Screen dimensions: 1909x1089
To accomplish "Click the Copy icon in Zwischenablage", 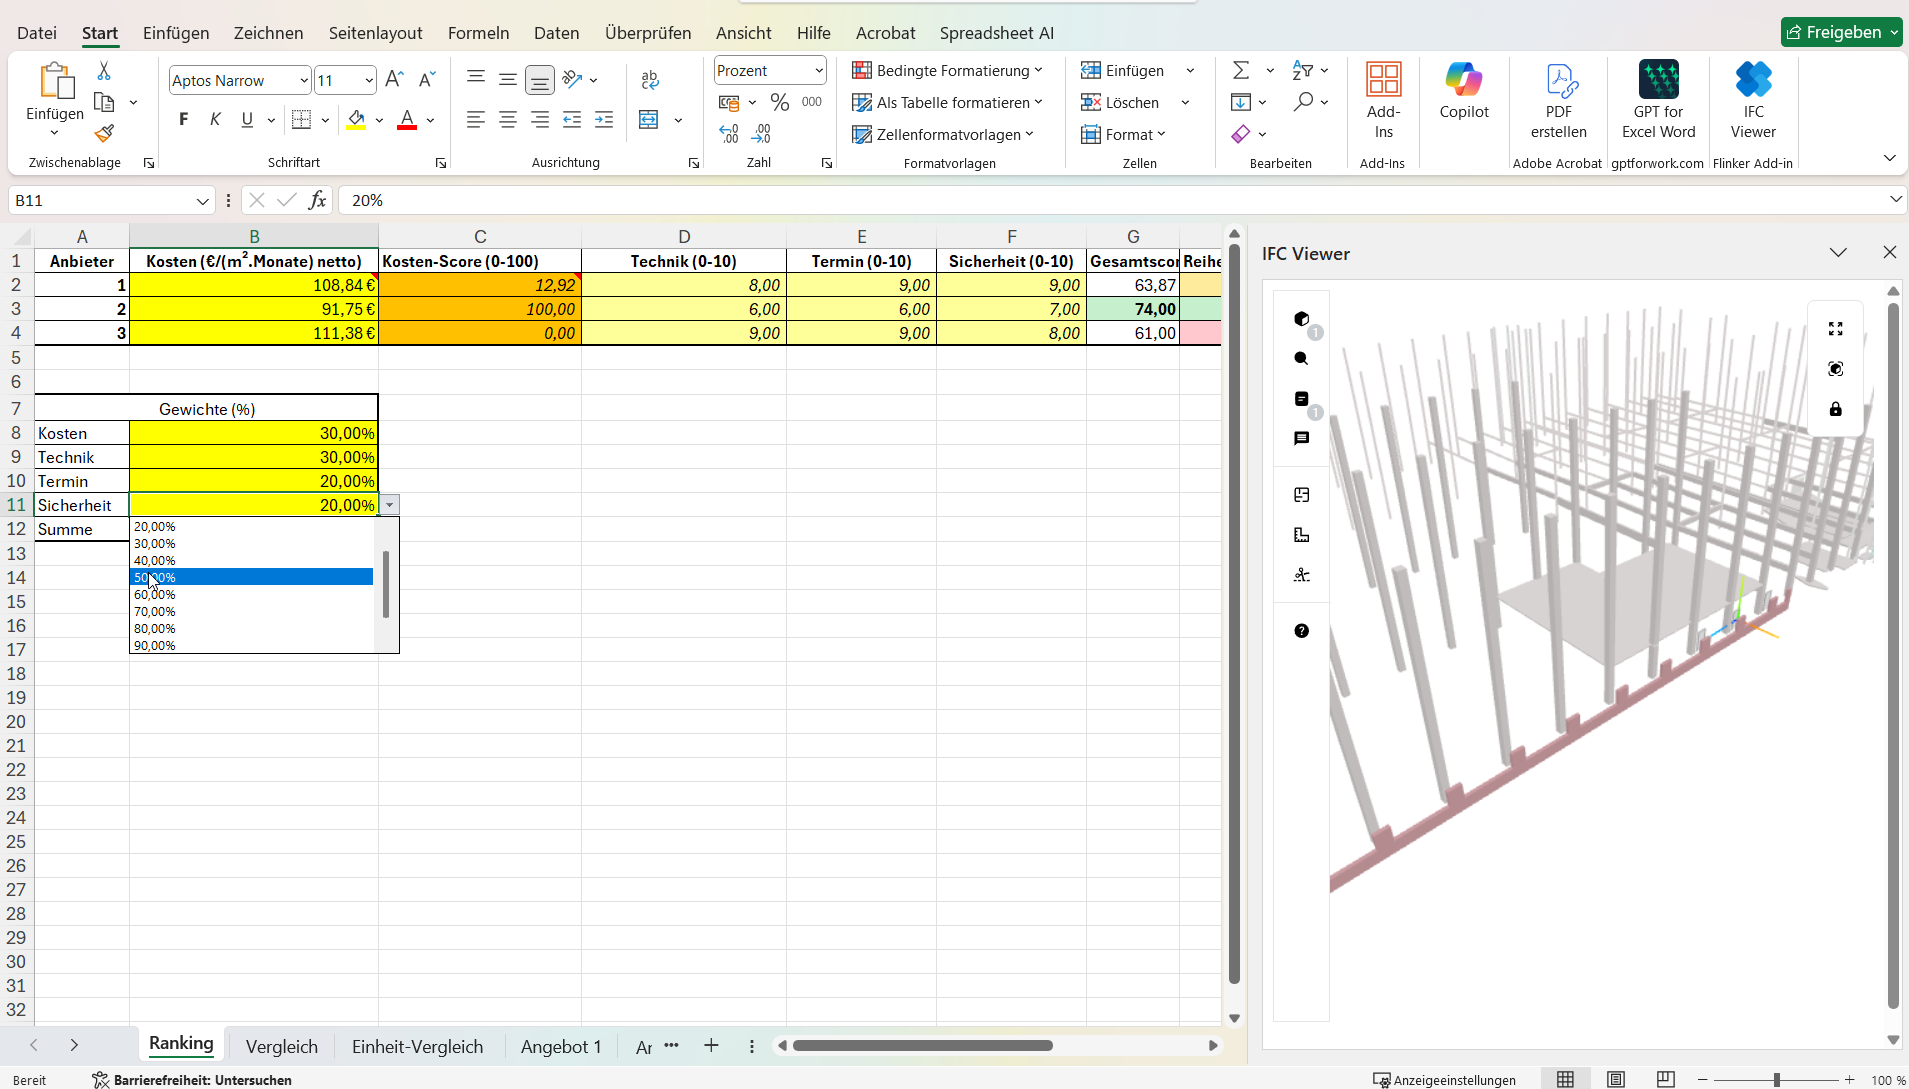I will pyautogui.click(x=104, y=102).
